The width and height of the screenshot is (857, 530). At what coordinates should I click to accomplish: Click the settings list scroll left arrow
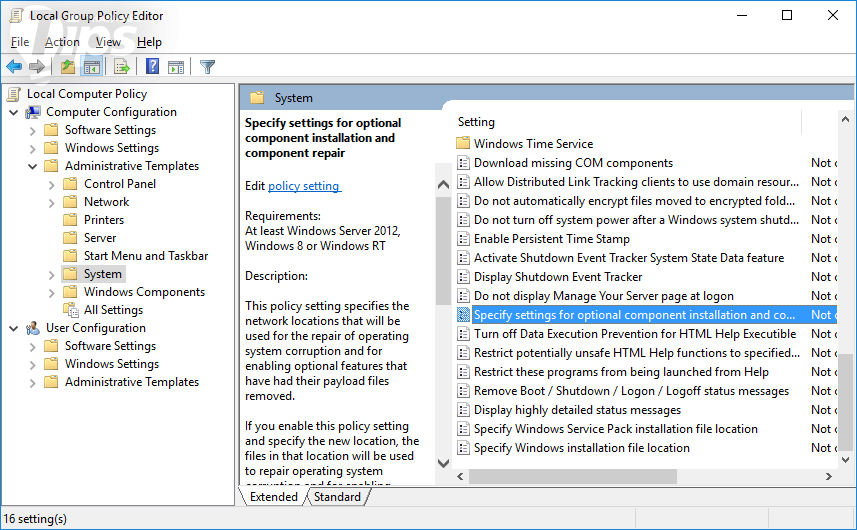[x=461, y=476]
